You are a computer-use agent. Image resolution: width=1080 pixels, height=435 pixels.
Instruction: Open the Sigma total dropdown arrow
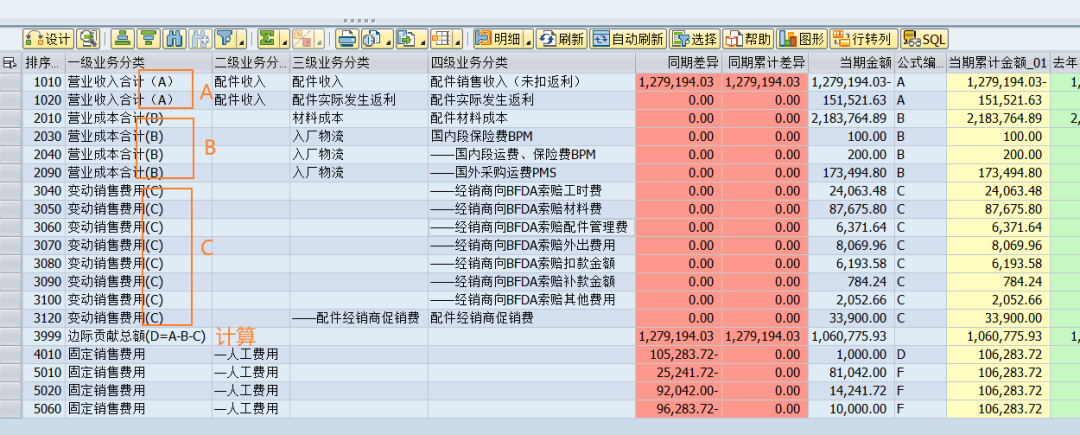(x=284, y=39)
